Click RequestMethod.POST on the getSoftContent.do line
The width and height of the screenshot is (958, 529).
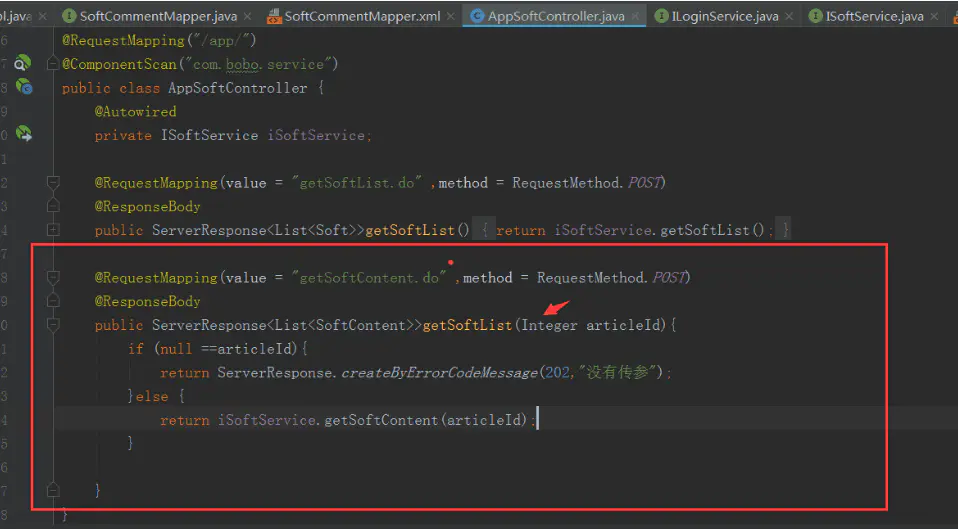pyautogui.click(x=612, y=277)
